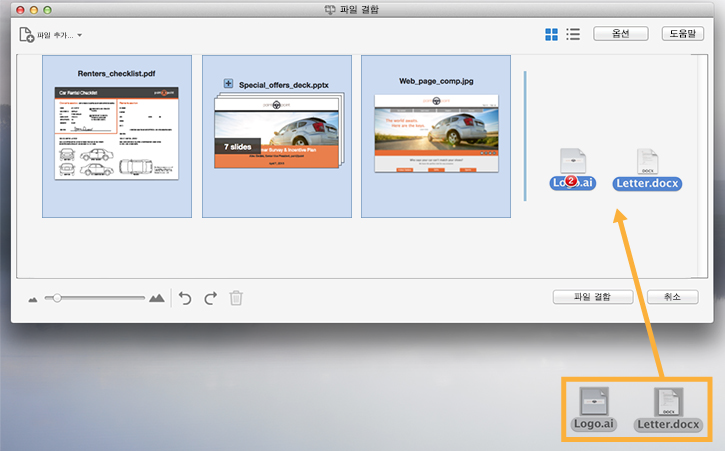Click the vertical scrollbar of the file area
This screenshot has height=451, width=725.
point(702,166)
